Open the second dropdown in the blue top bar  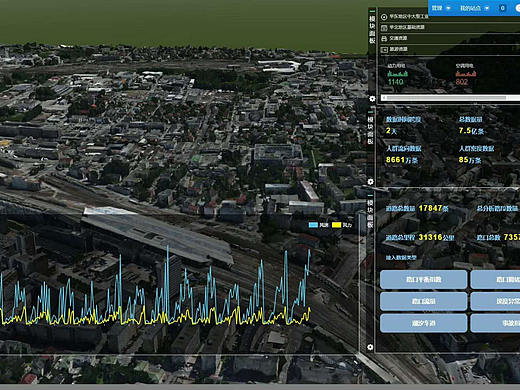[x=475, y=8]
